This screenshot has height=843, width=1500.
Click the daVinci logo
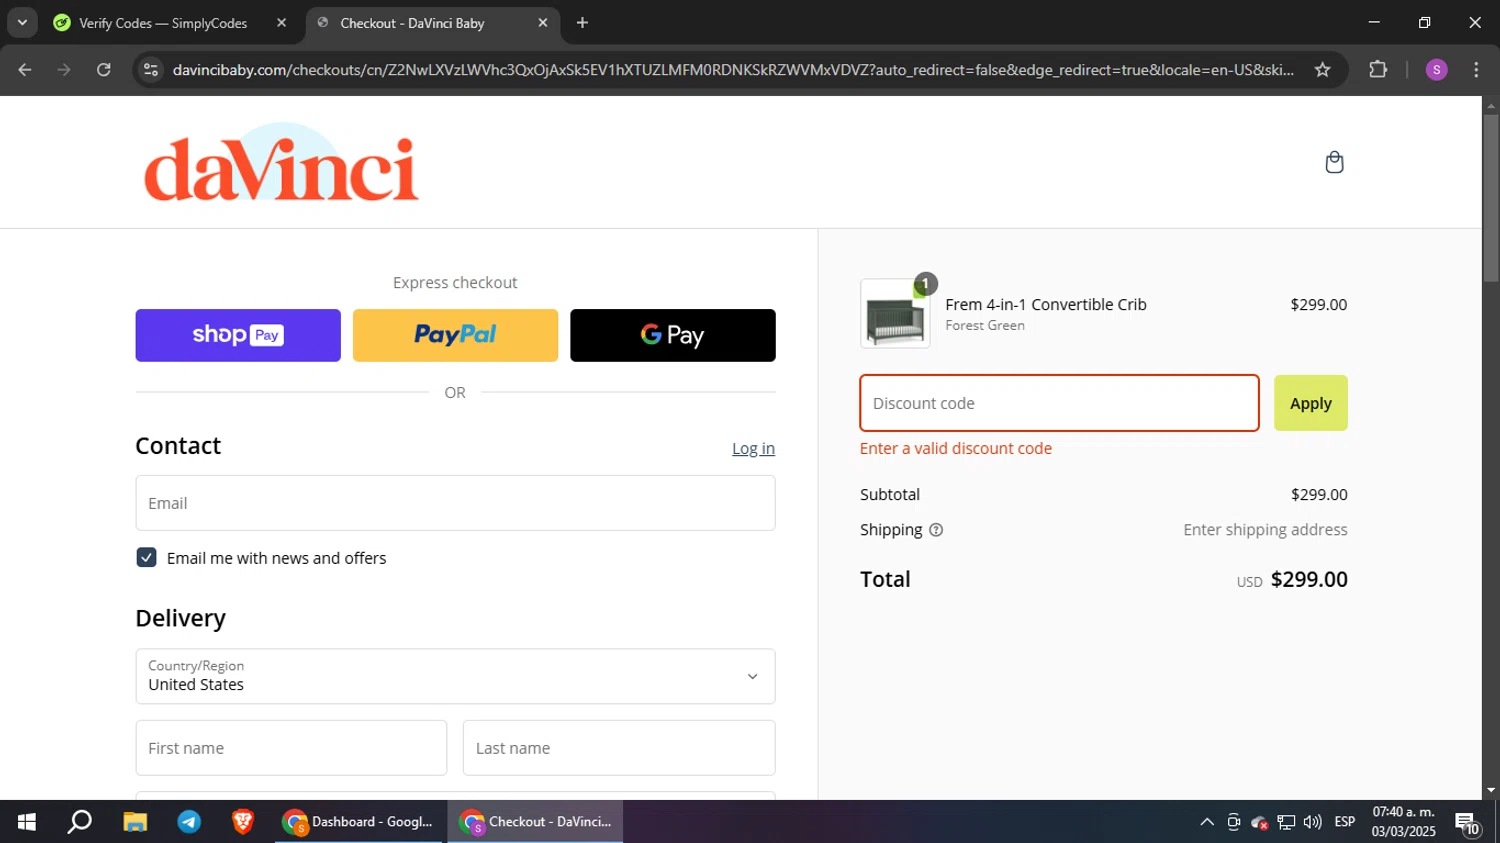pyautogui.click(x=281, y=163)
